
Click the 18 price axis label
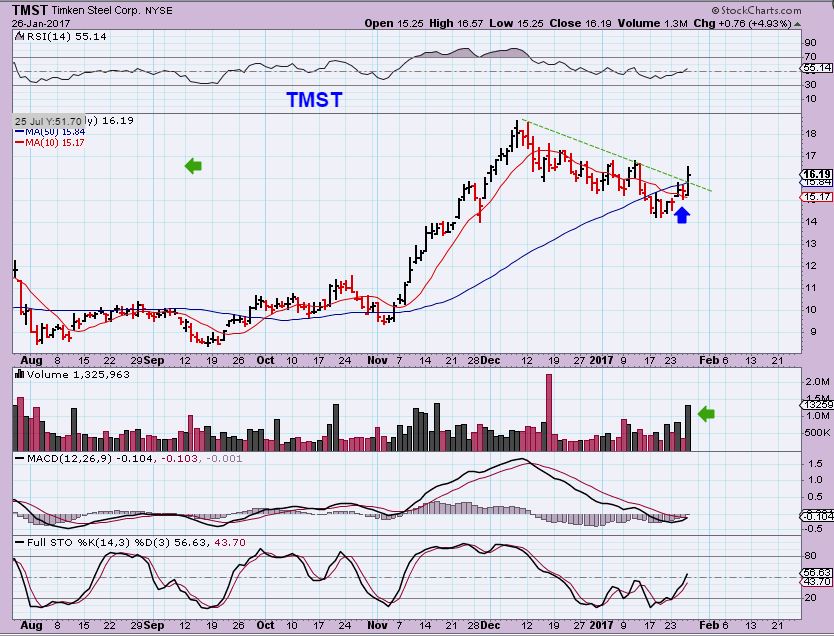coord(811,133)
